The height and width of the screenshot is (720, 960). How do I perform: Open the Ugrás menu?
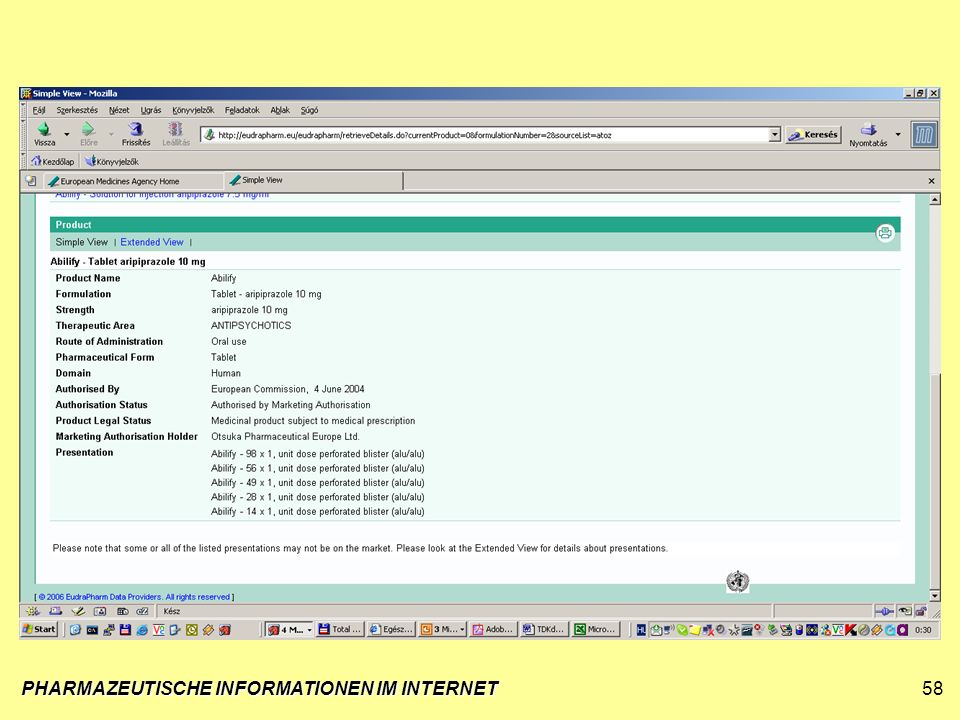[x=151, y=110]
